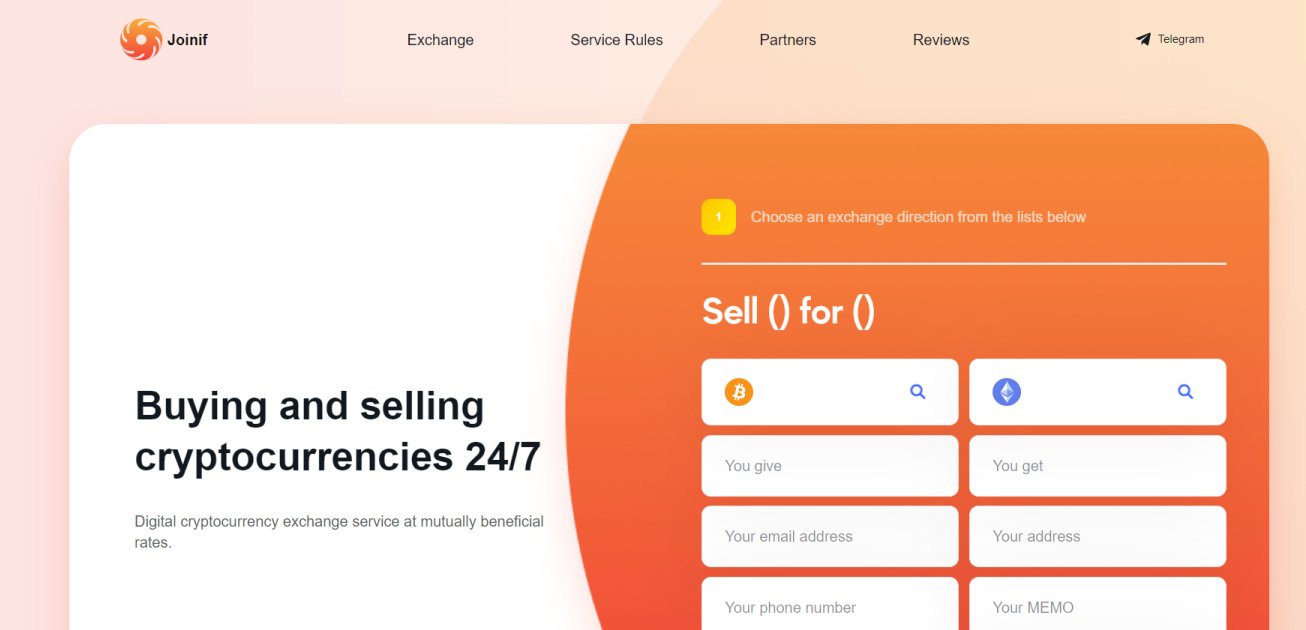The image size is (1306, 630).
Task: Click the Joinif flame logo icon
Action: (140, 40)
